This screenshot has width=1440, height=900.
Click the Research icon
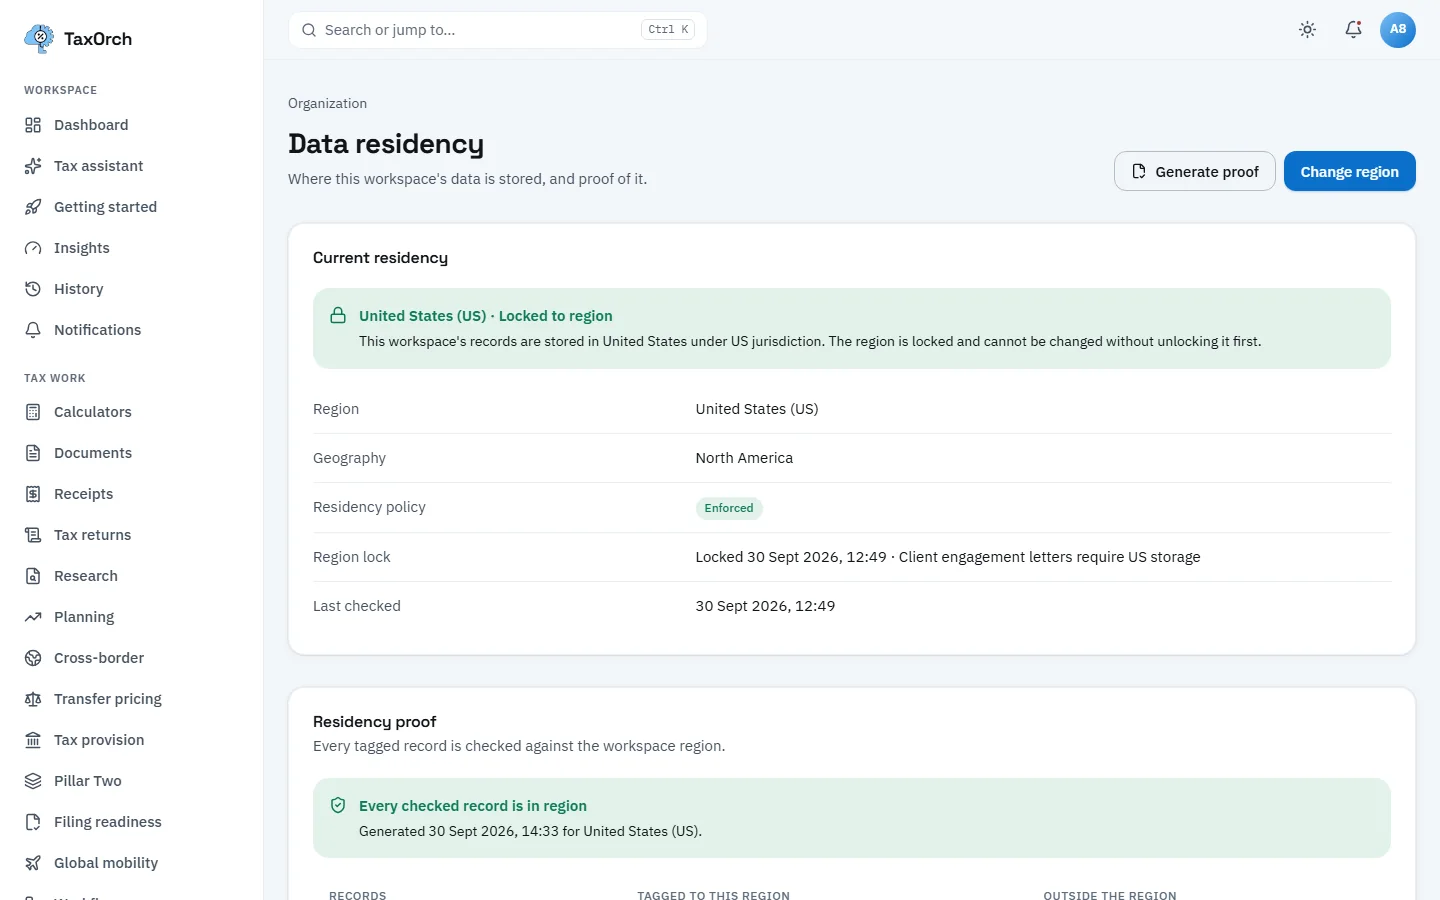click(33, 576)
